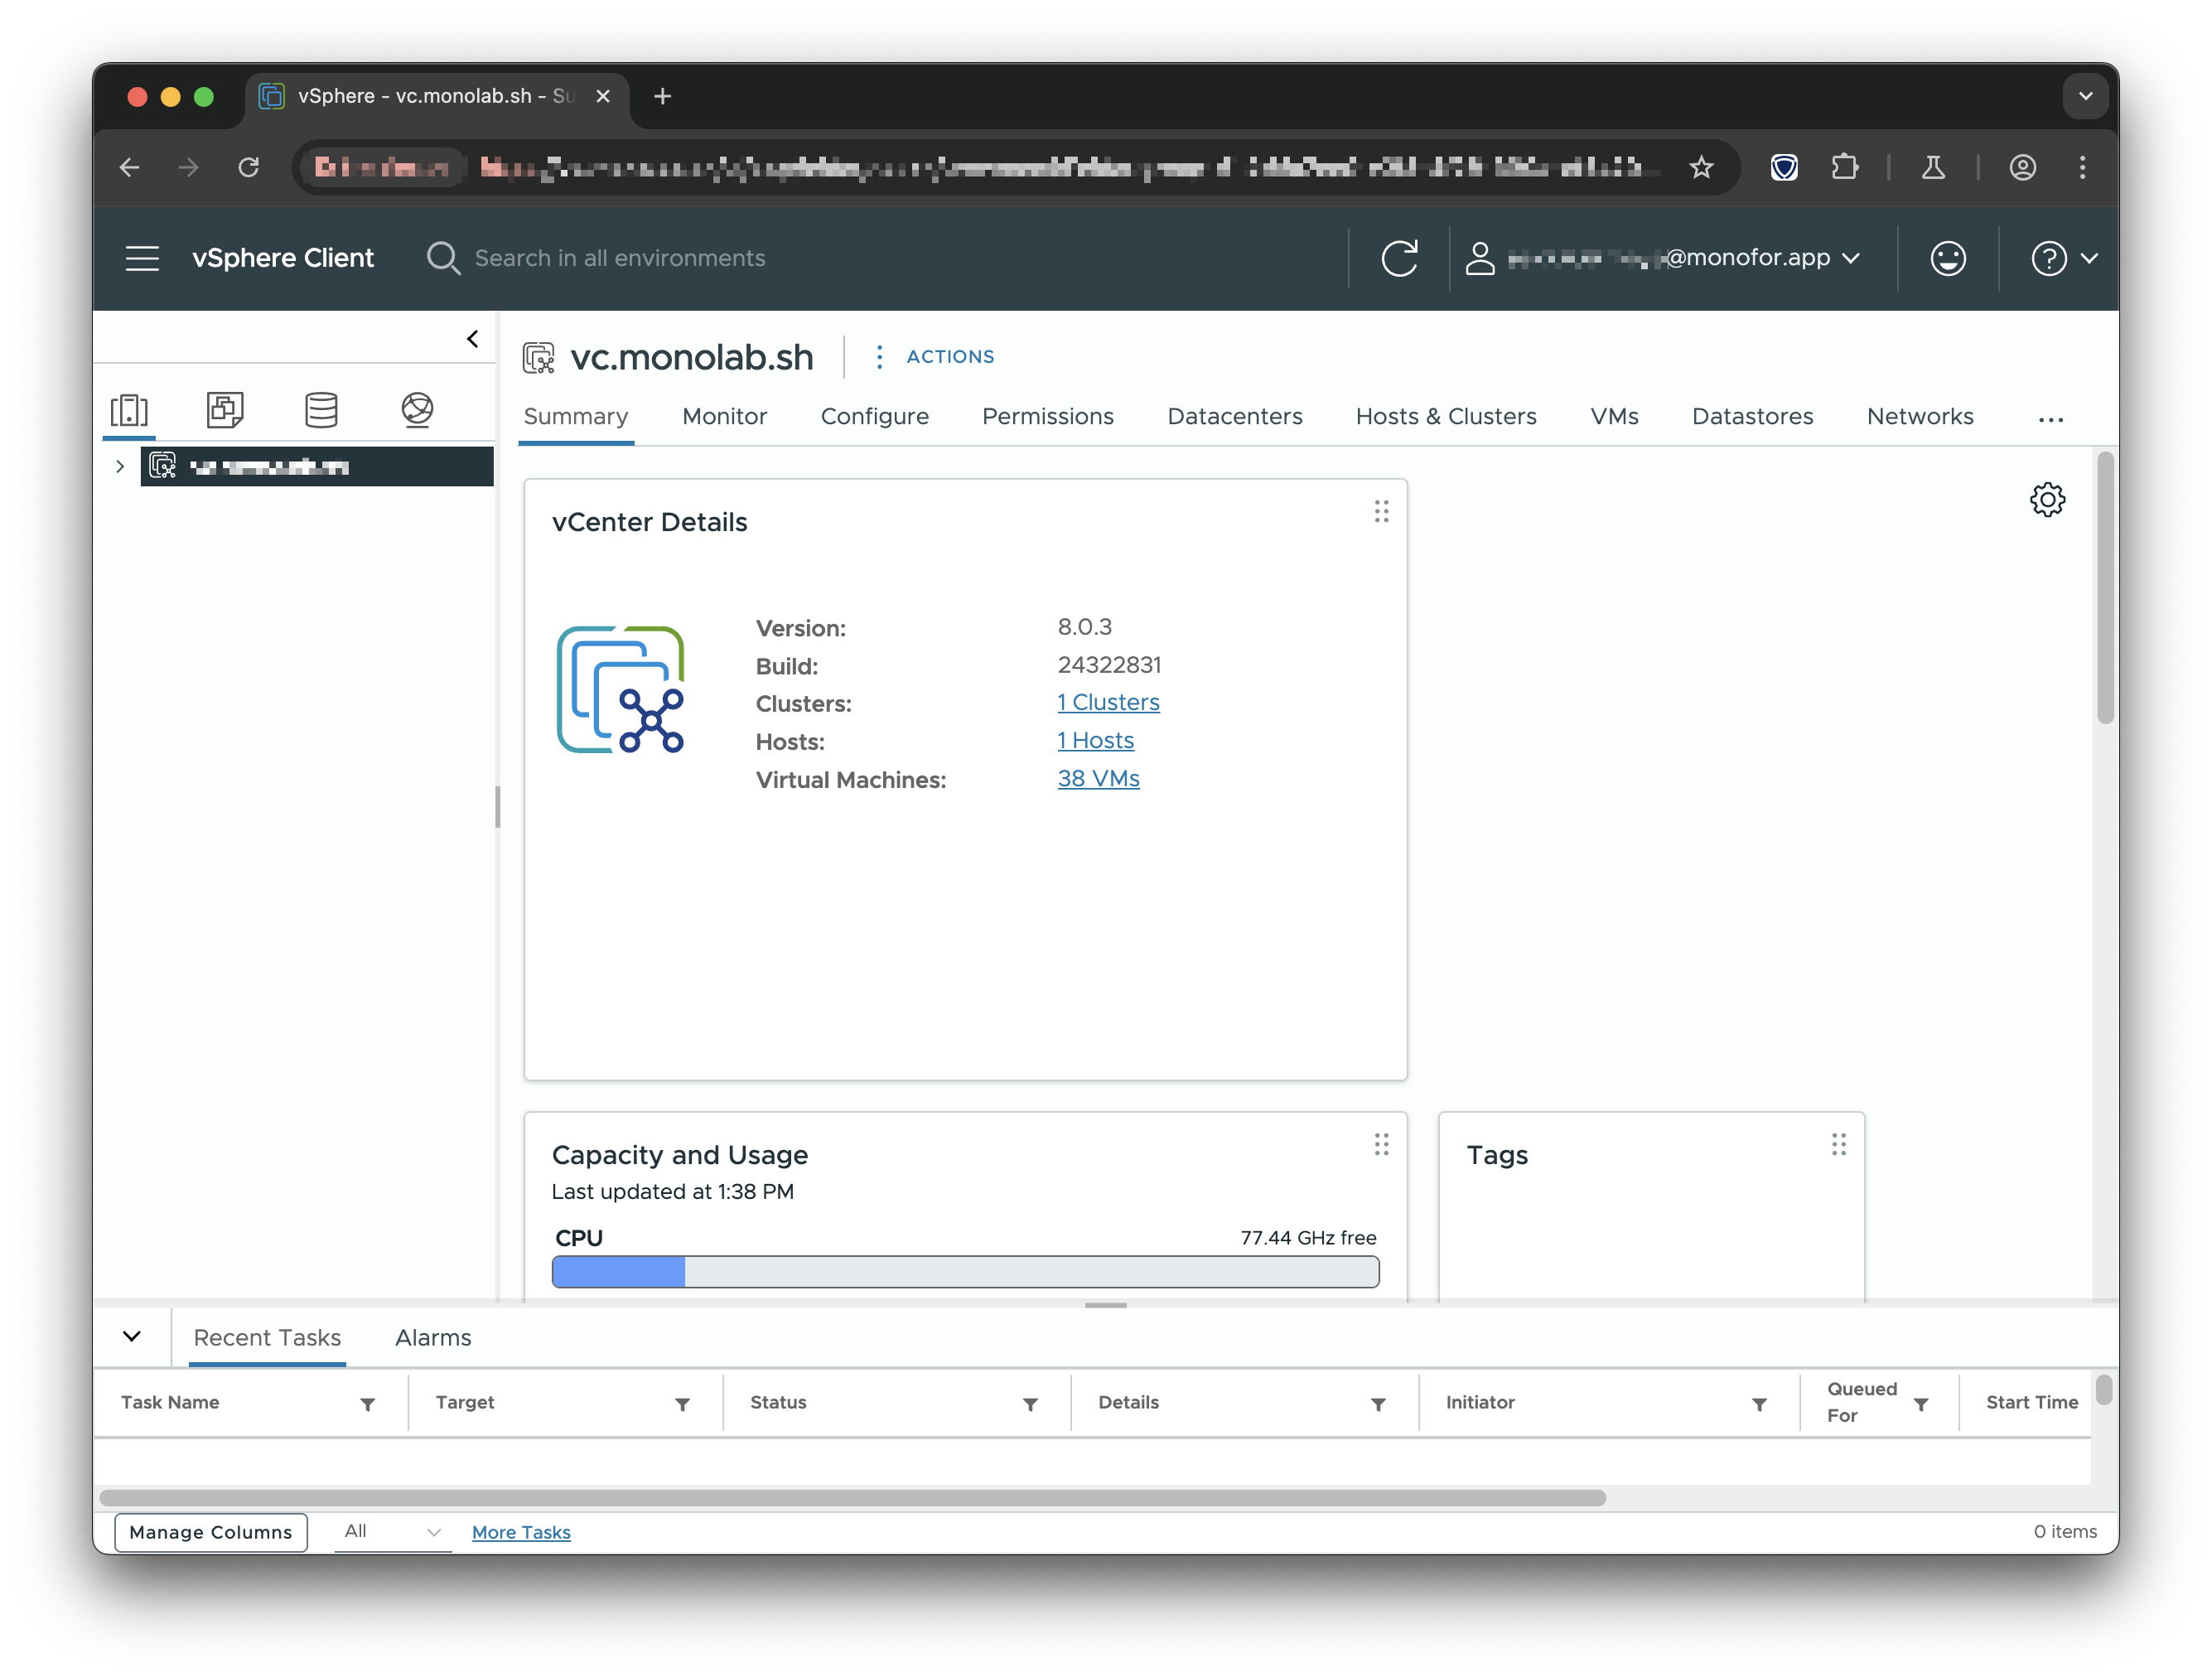Click the Manage Columns button
This screenshot has width=2212, height=1677.
(211, 1532)
